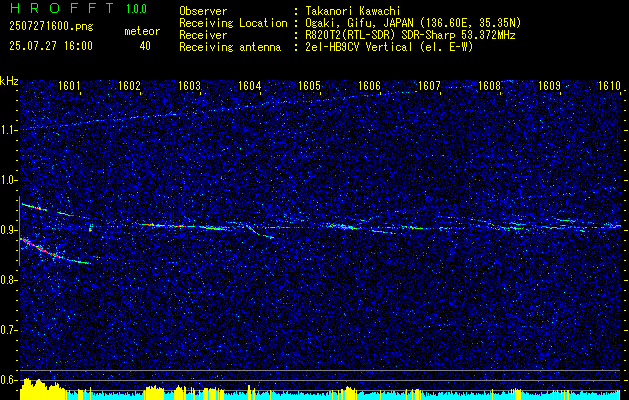This screenshot has height=400, width=629.
Task: Click the 1609 time marker
Action: click(x=548, y=85)
